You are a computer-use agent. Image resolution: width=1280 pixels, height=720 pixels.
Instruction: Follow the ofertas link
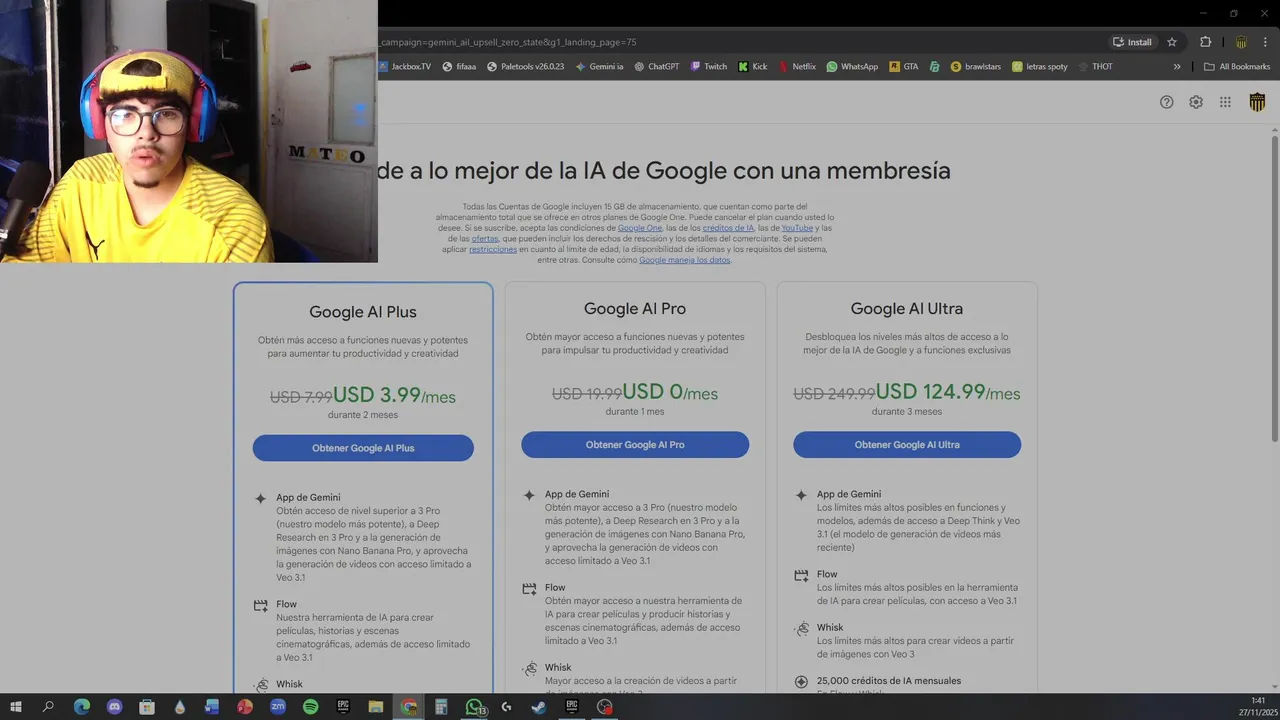(485, 239)
